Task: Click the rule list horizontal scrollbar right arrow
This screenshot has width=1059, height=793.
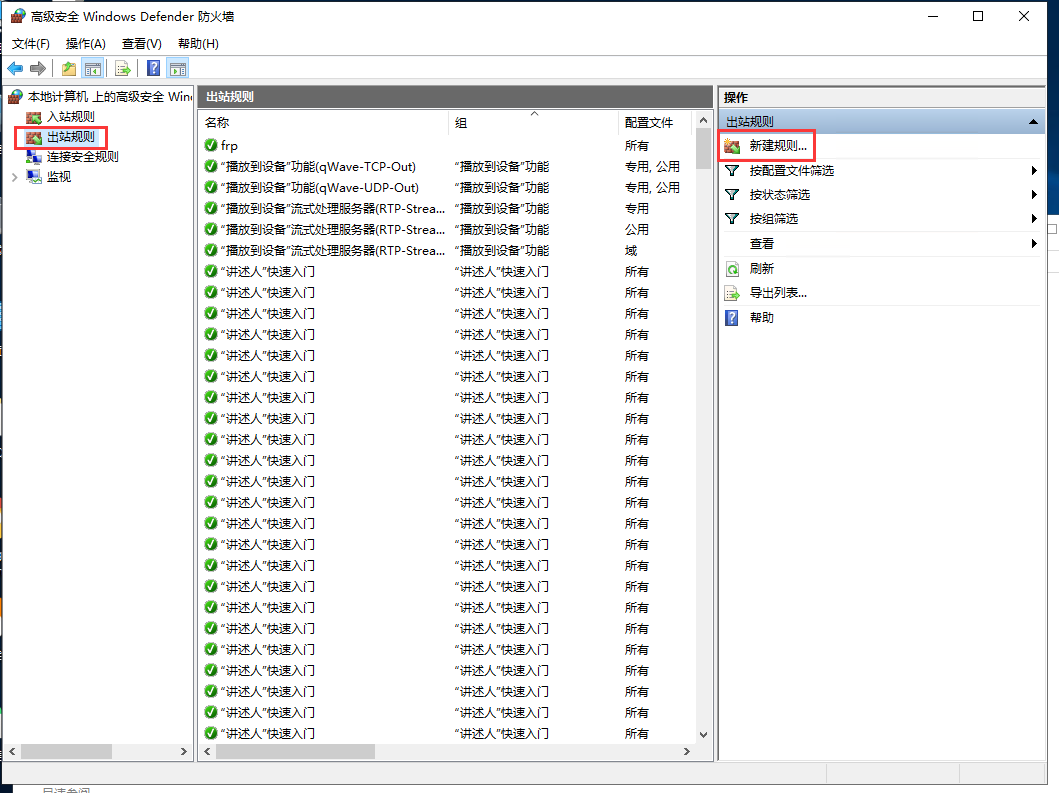Action: pyautogui.click(x=687, y=752)
